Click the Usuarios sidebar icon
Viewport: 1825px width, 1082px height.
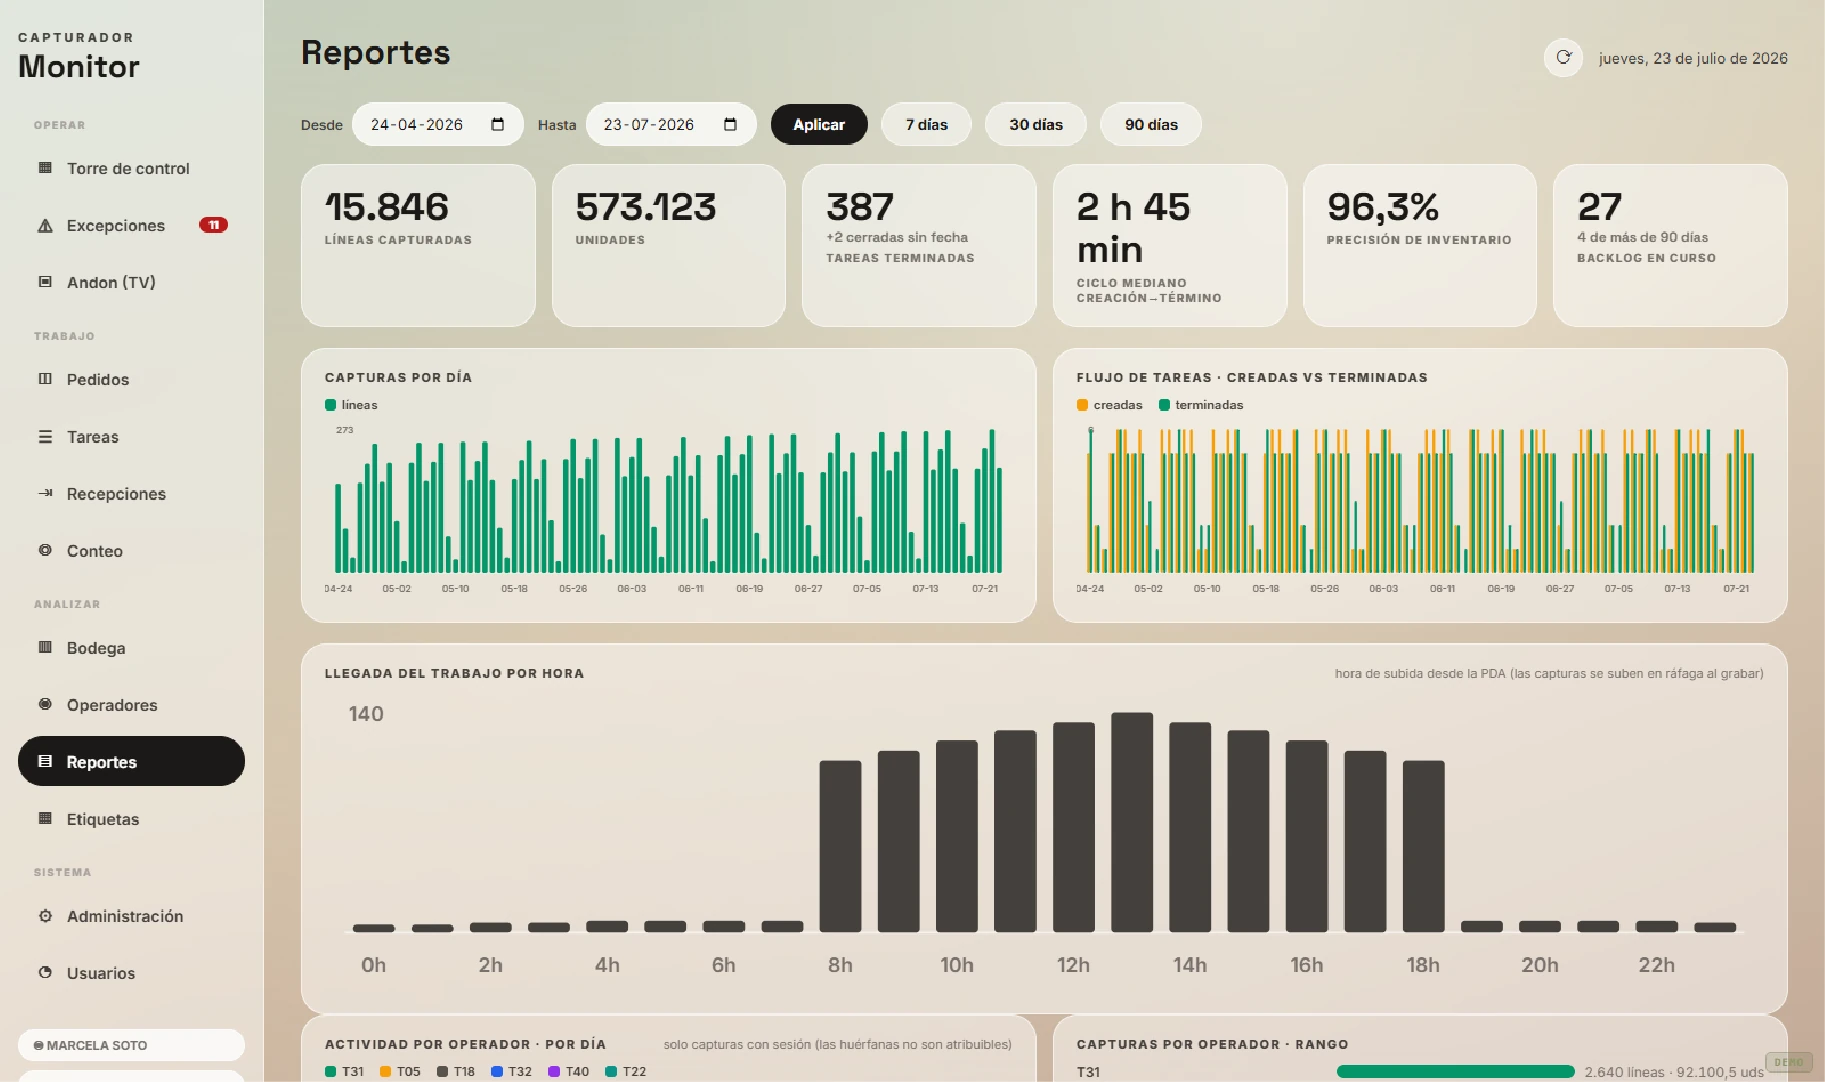click(45, 973)
